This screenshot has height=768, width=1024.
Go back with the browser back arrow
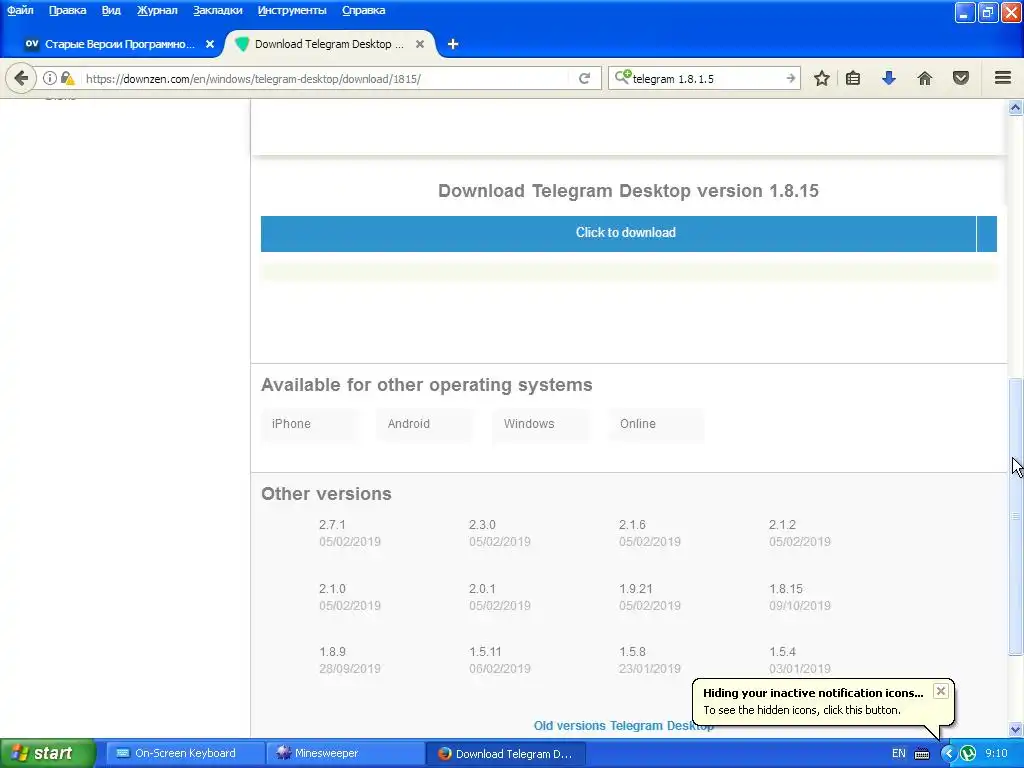(x=21, y=78)
